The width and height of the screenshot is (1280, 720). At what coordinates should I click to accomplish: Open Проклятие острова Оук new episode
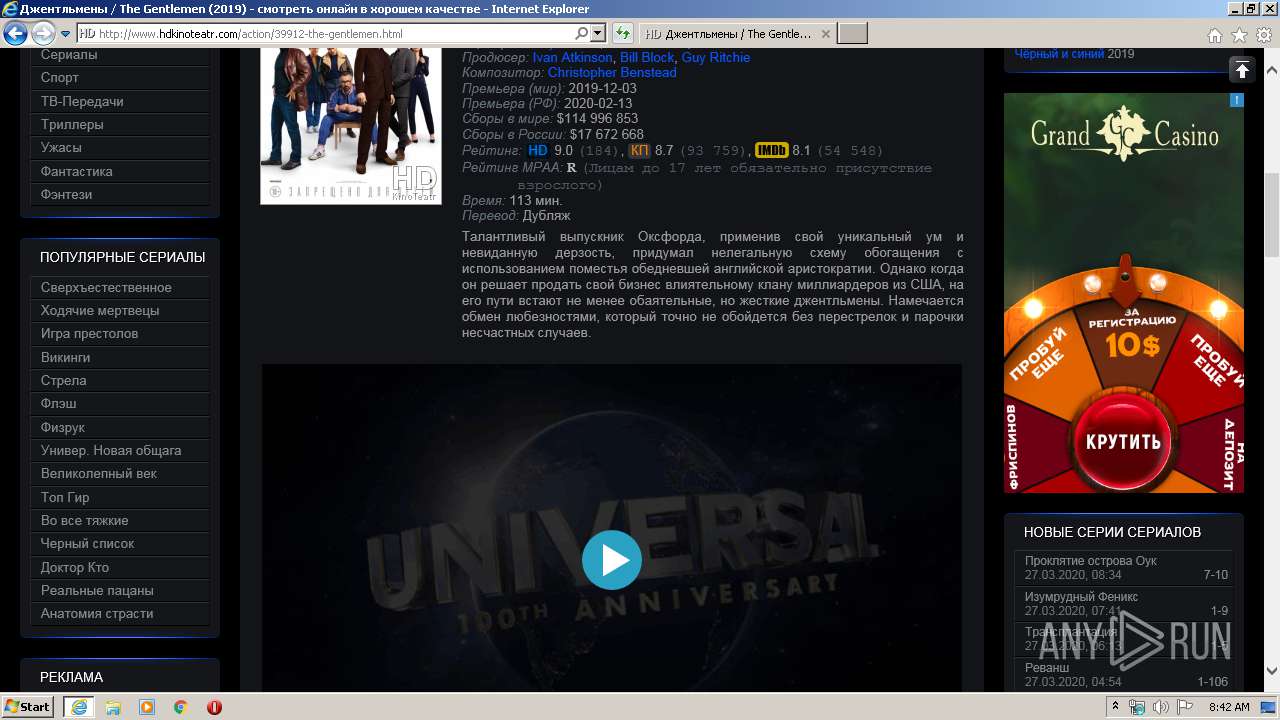(1124, 567)
